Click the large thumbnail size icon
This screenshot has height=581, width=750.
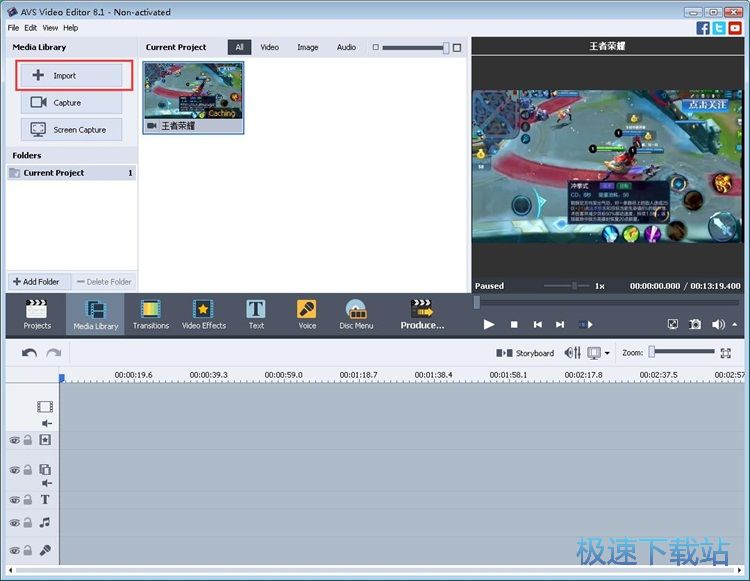457,47
